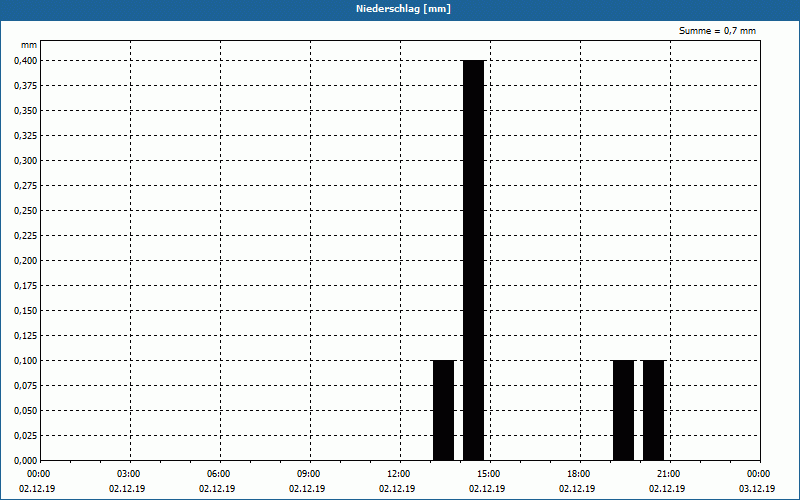Click the 0,250 y-axis label
The width and height of the screenshot is (800, 500).
point(26,211)
